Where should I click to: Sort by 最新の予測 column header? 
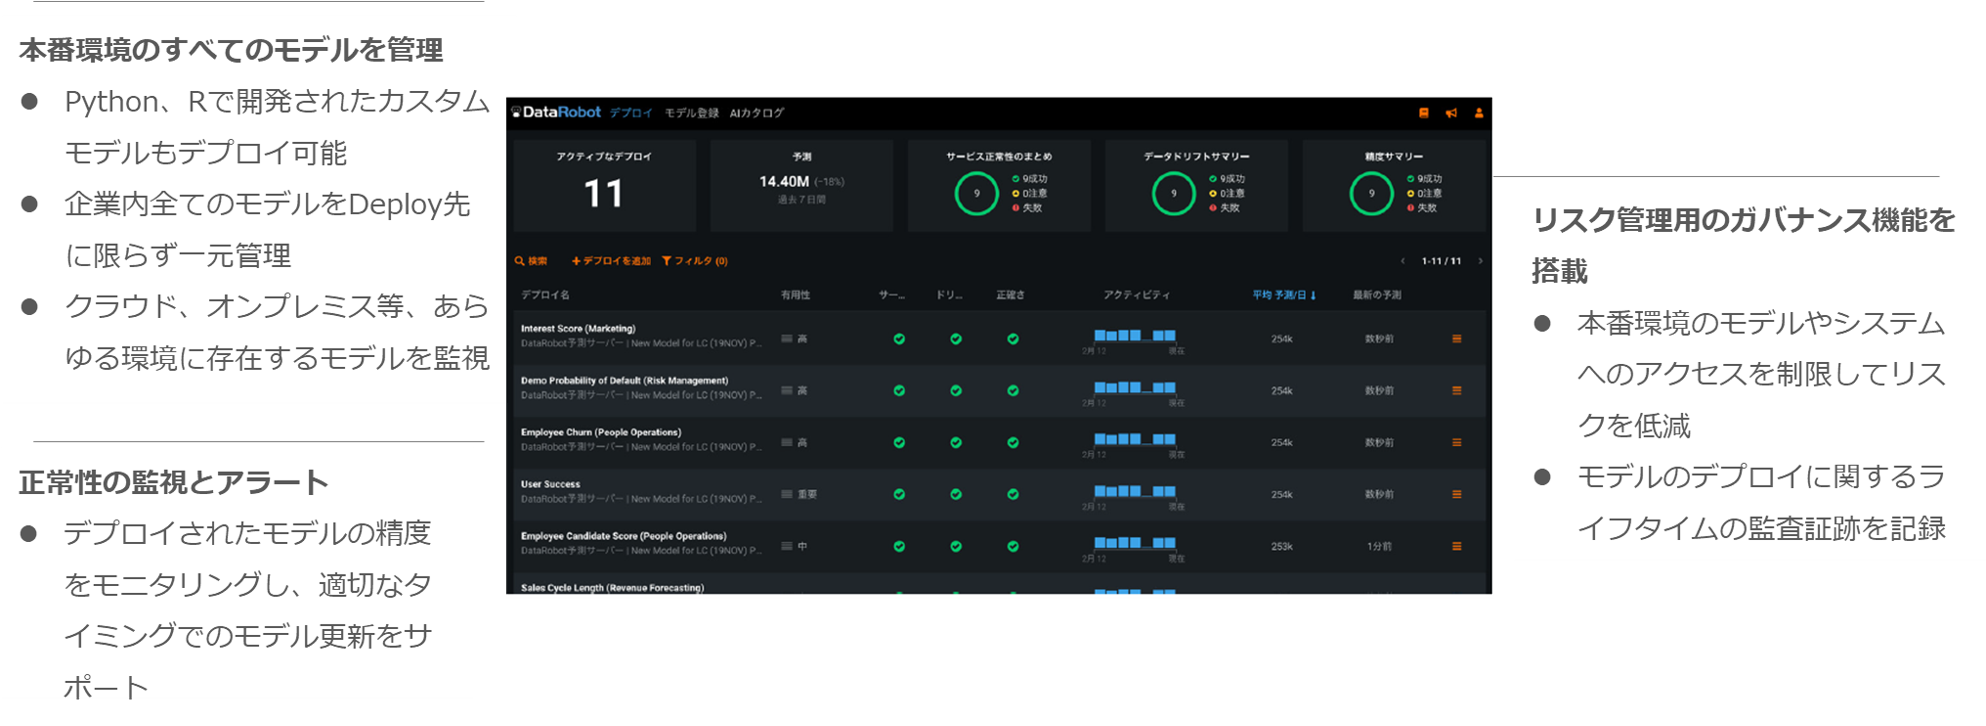coord(1377,295)
